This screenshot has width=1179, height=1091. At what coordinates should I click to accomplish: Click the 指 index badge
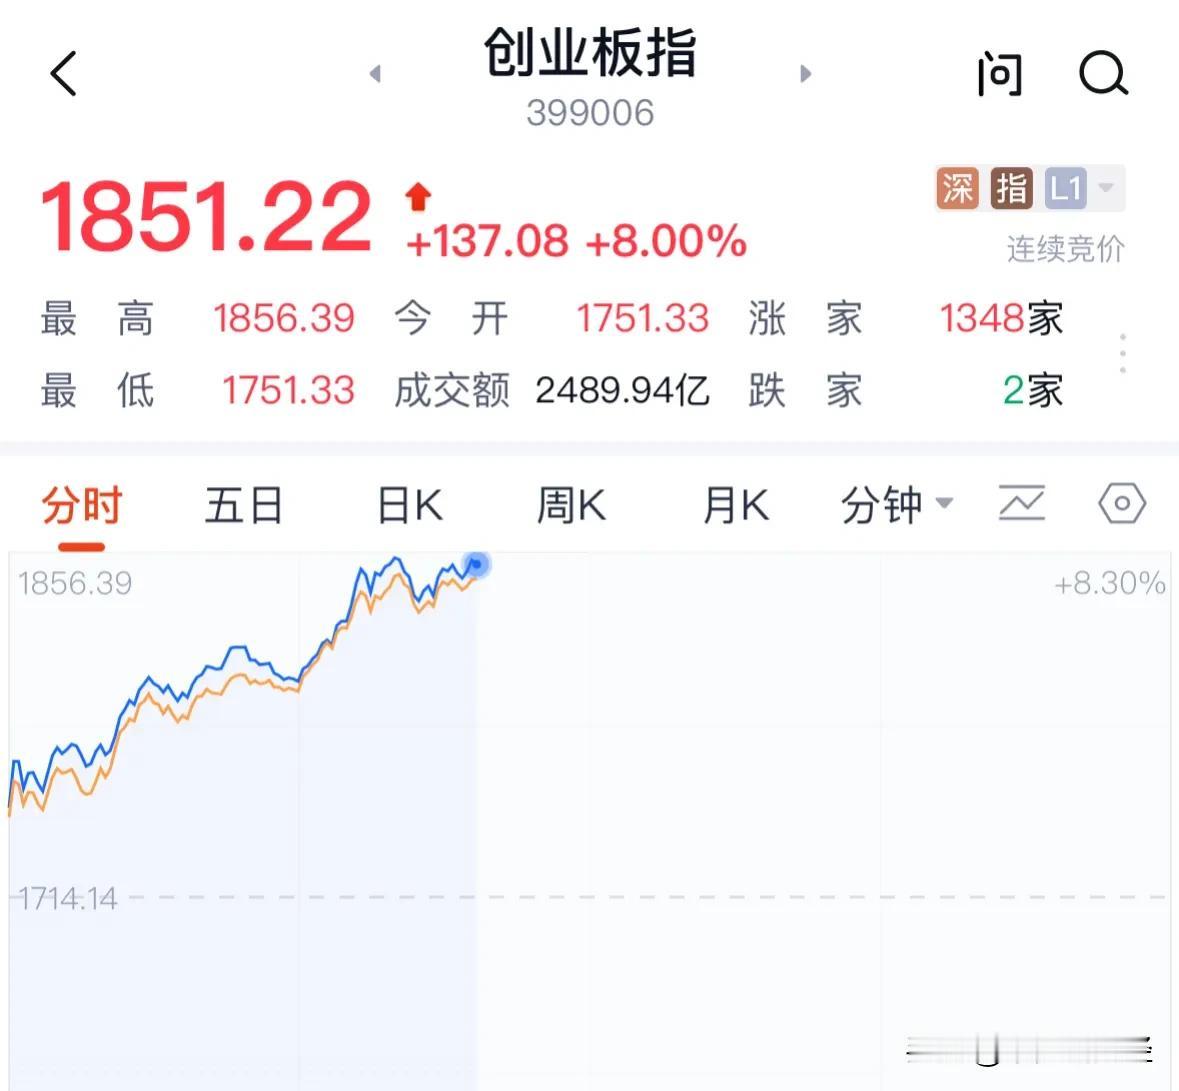tap(1010, 187)
